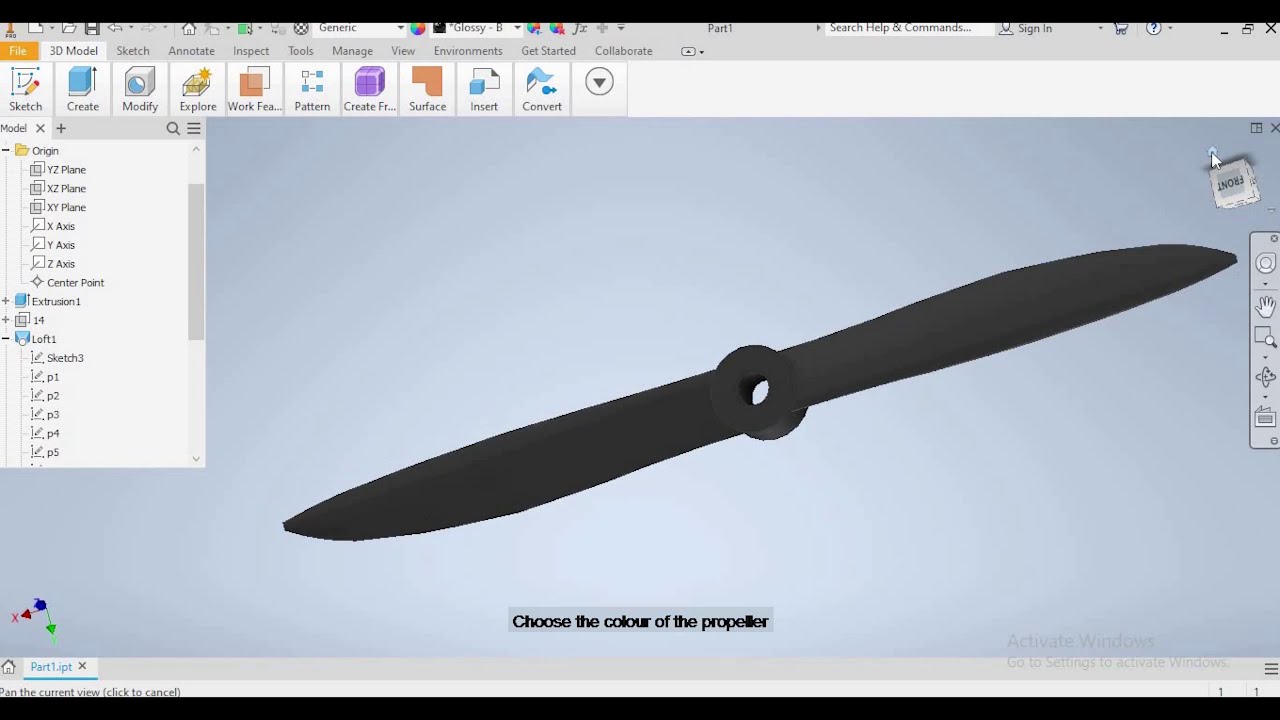
Task: Click the ViewCube home icon
Action: pos(1213,152)
